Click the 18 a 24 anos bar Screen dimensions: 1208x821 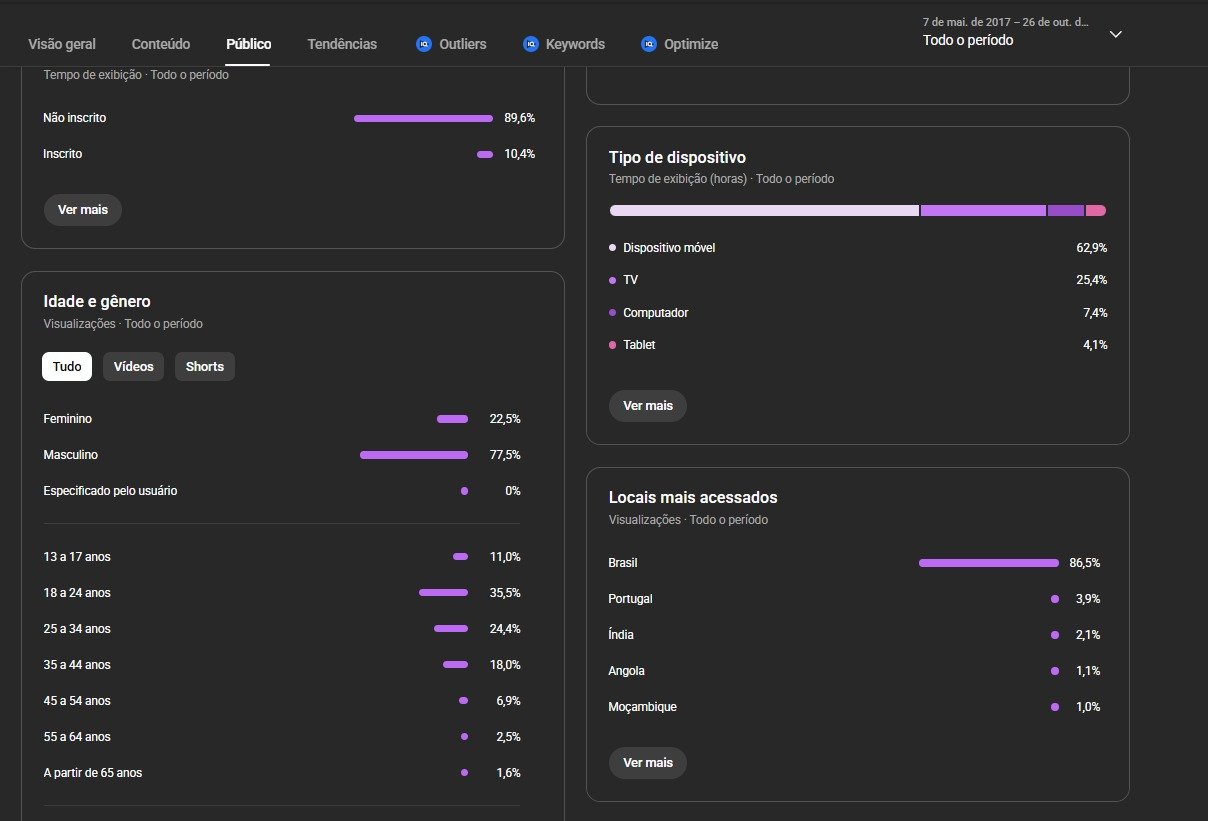click(x=443, y=593)
